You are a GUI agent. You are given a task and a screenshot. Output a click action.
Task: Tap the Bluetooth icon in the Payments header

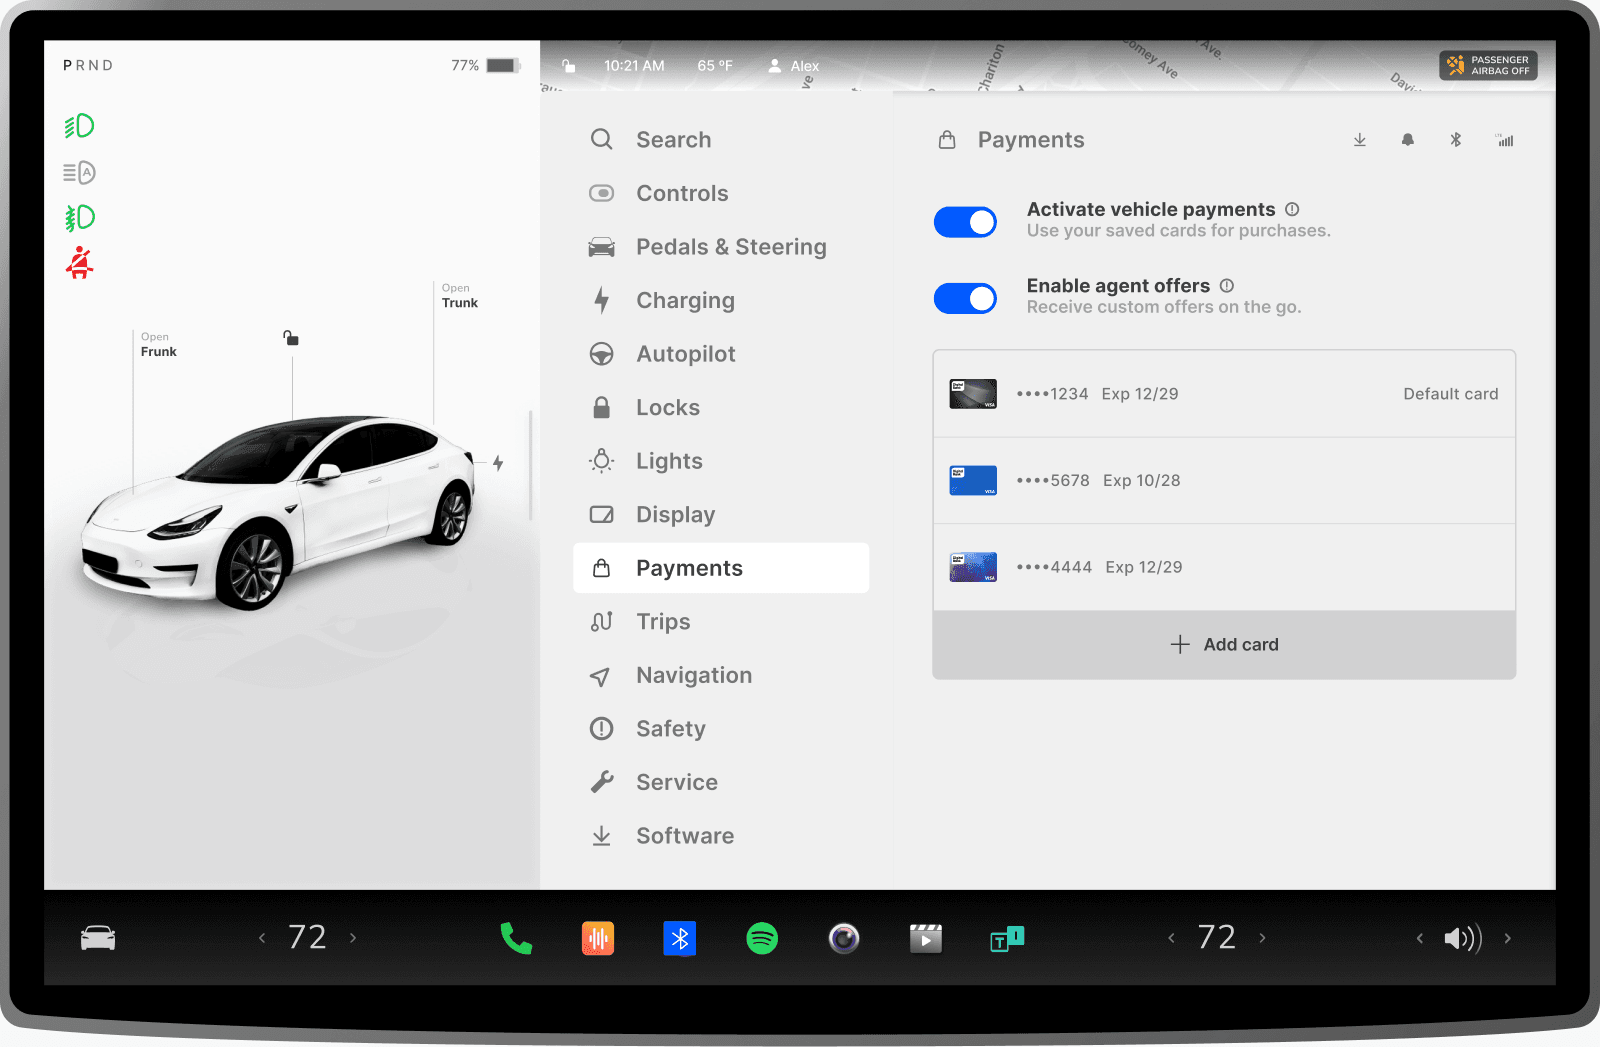pos(1456,140)
